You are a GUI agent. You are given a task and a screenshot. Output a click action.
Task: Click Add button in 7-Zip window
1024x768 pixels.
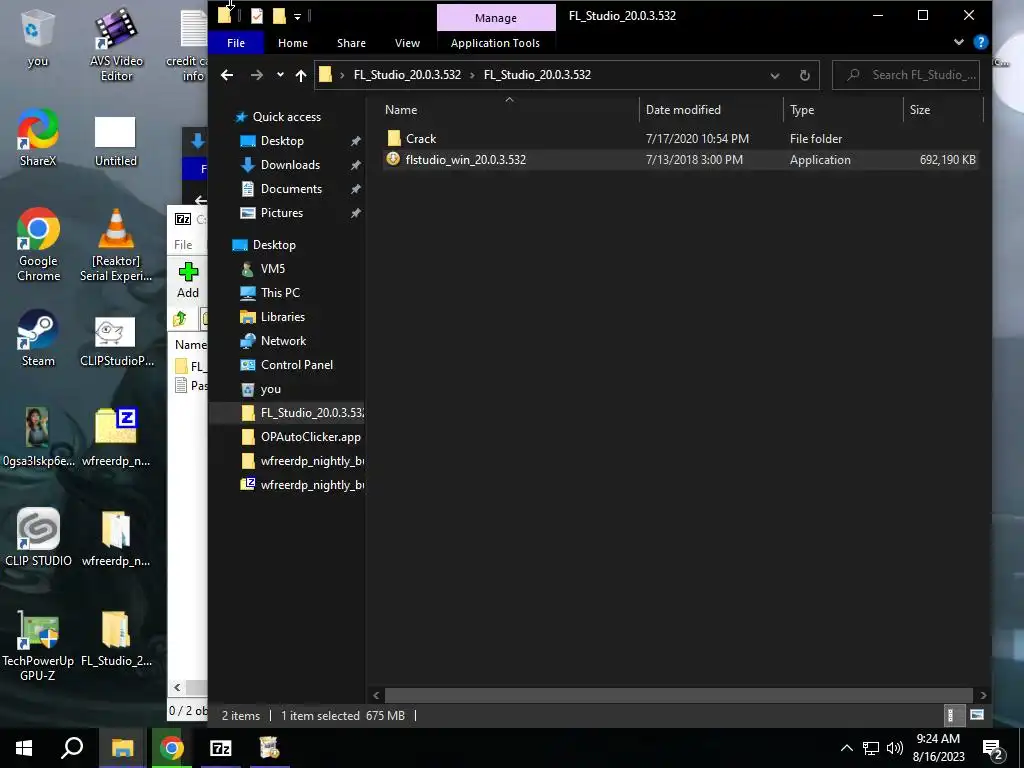pyautogui.click(x=188, y=280)
